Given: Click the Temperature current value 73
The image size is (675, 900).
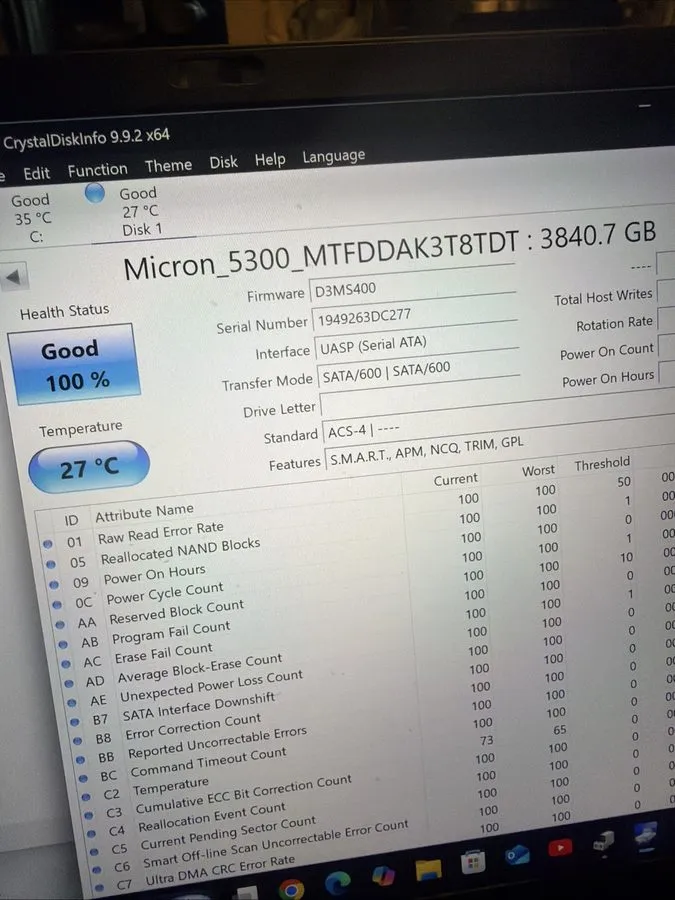Looking at the screenshot, I should tap(486, 740).
